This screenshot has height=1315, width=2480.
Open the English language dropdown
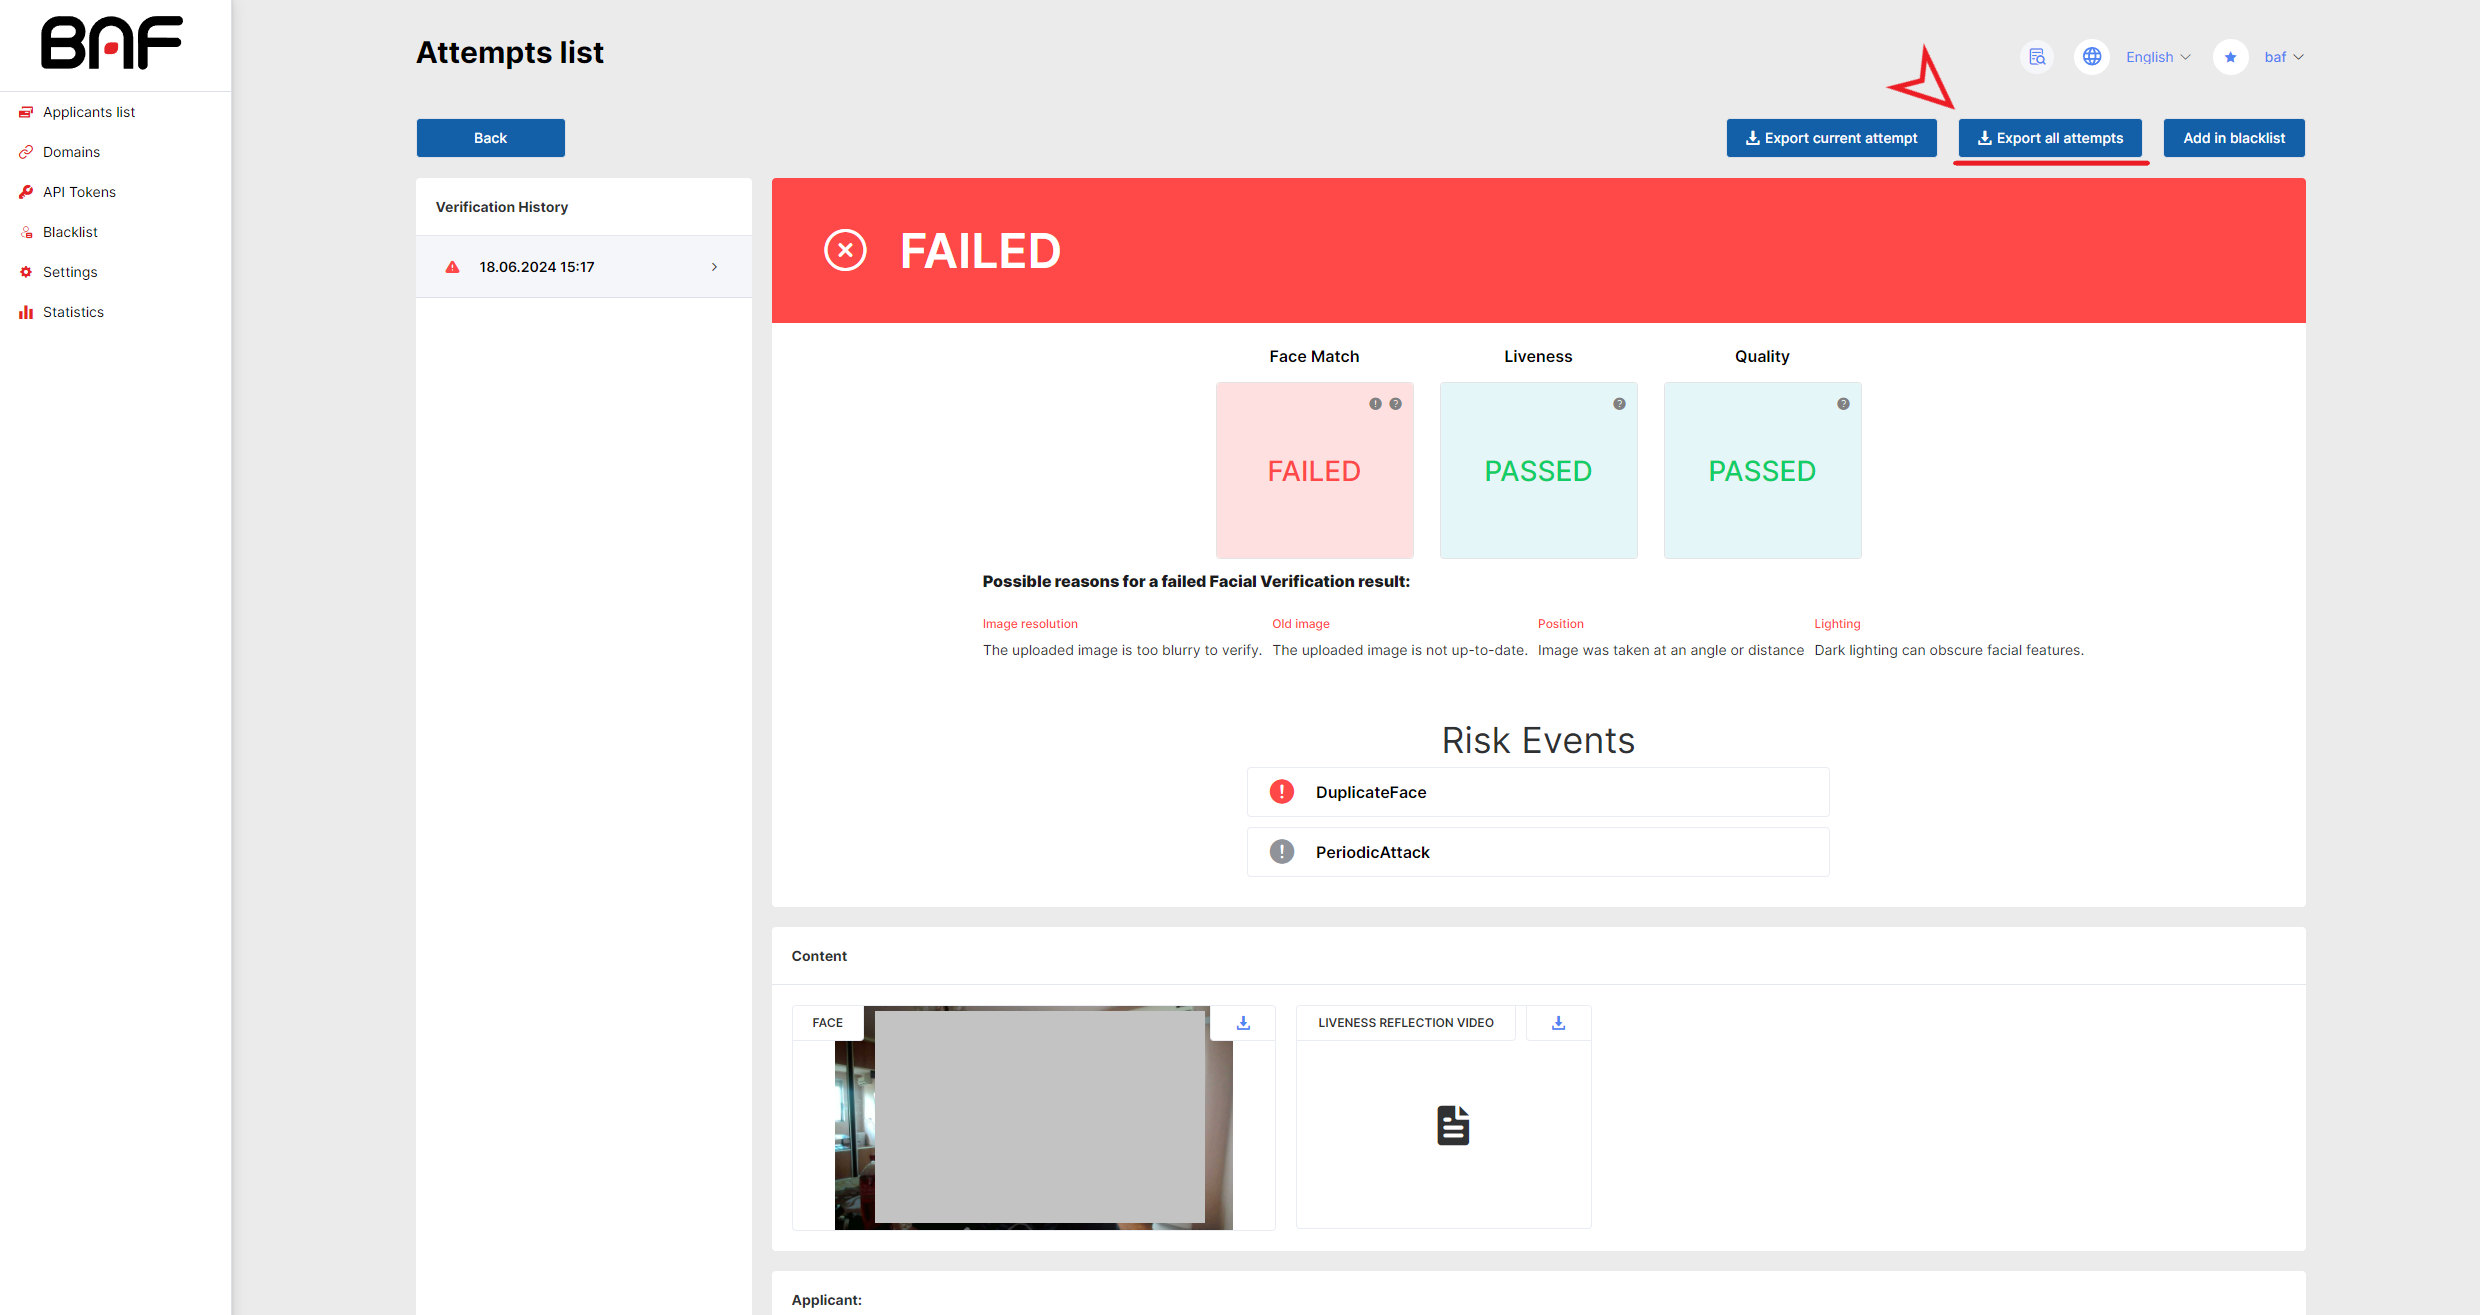coord(2158,57)
